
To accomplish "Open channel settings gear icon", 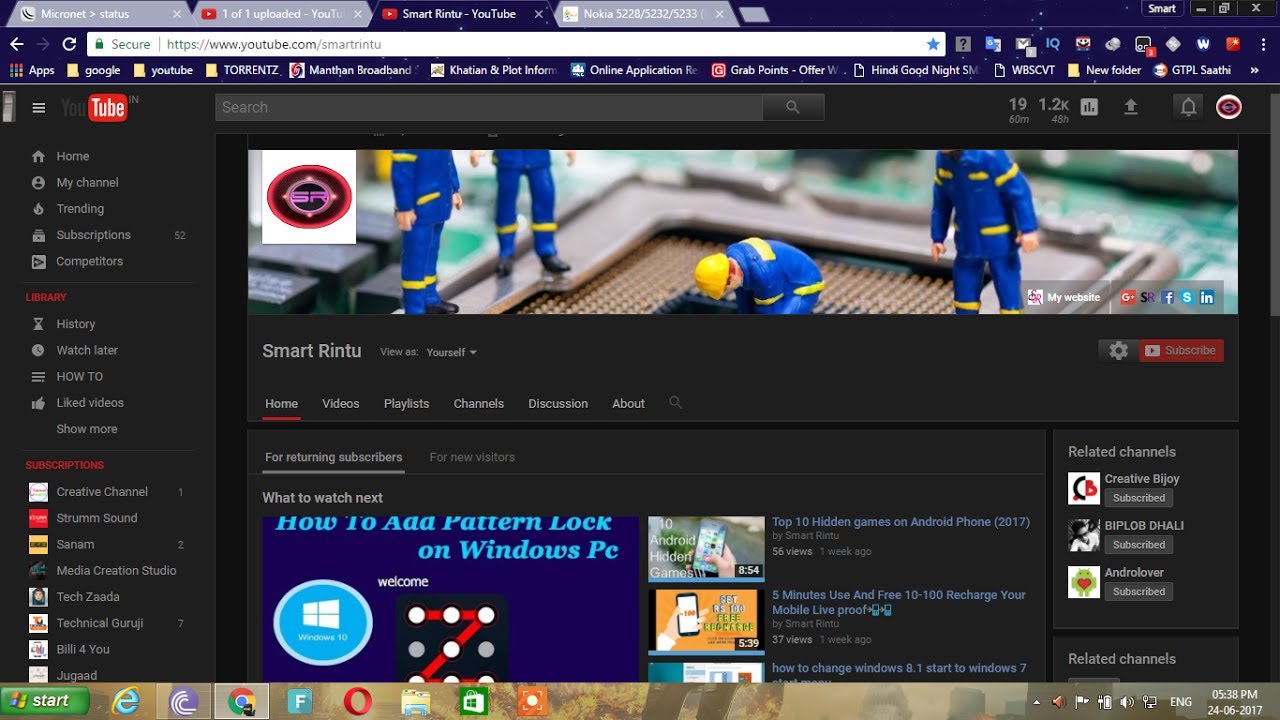I will [x=1118, y=351].
